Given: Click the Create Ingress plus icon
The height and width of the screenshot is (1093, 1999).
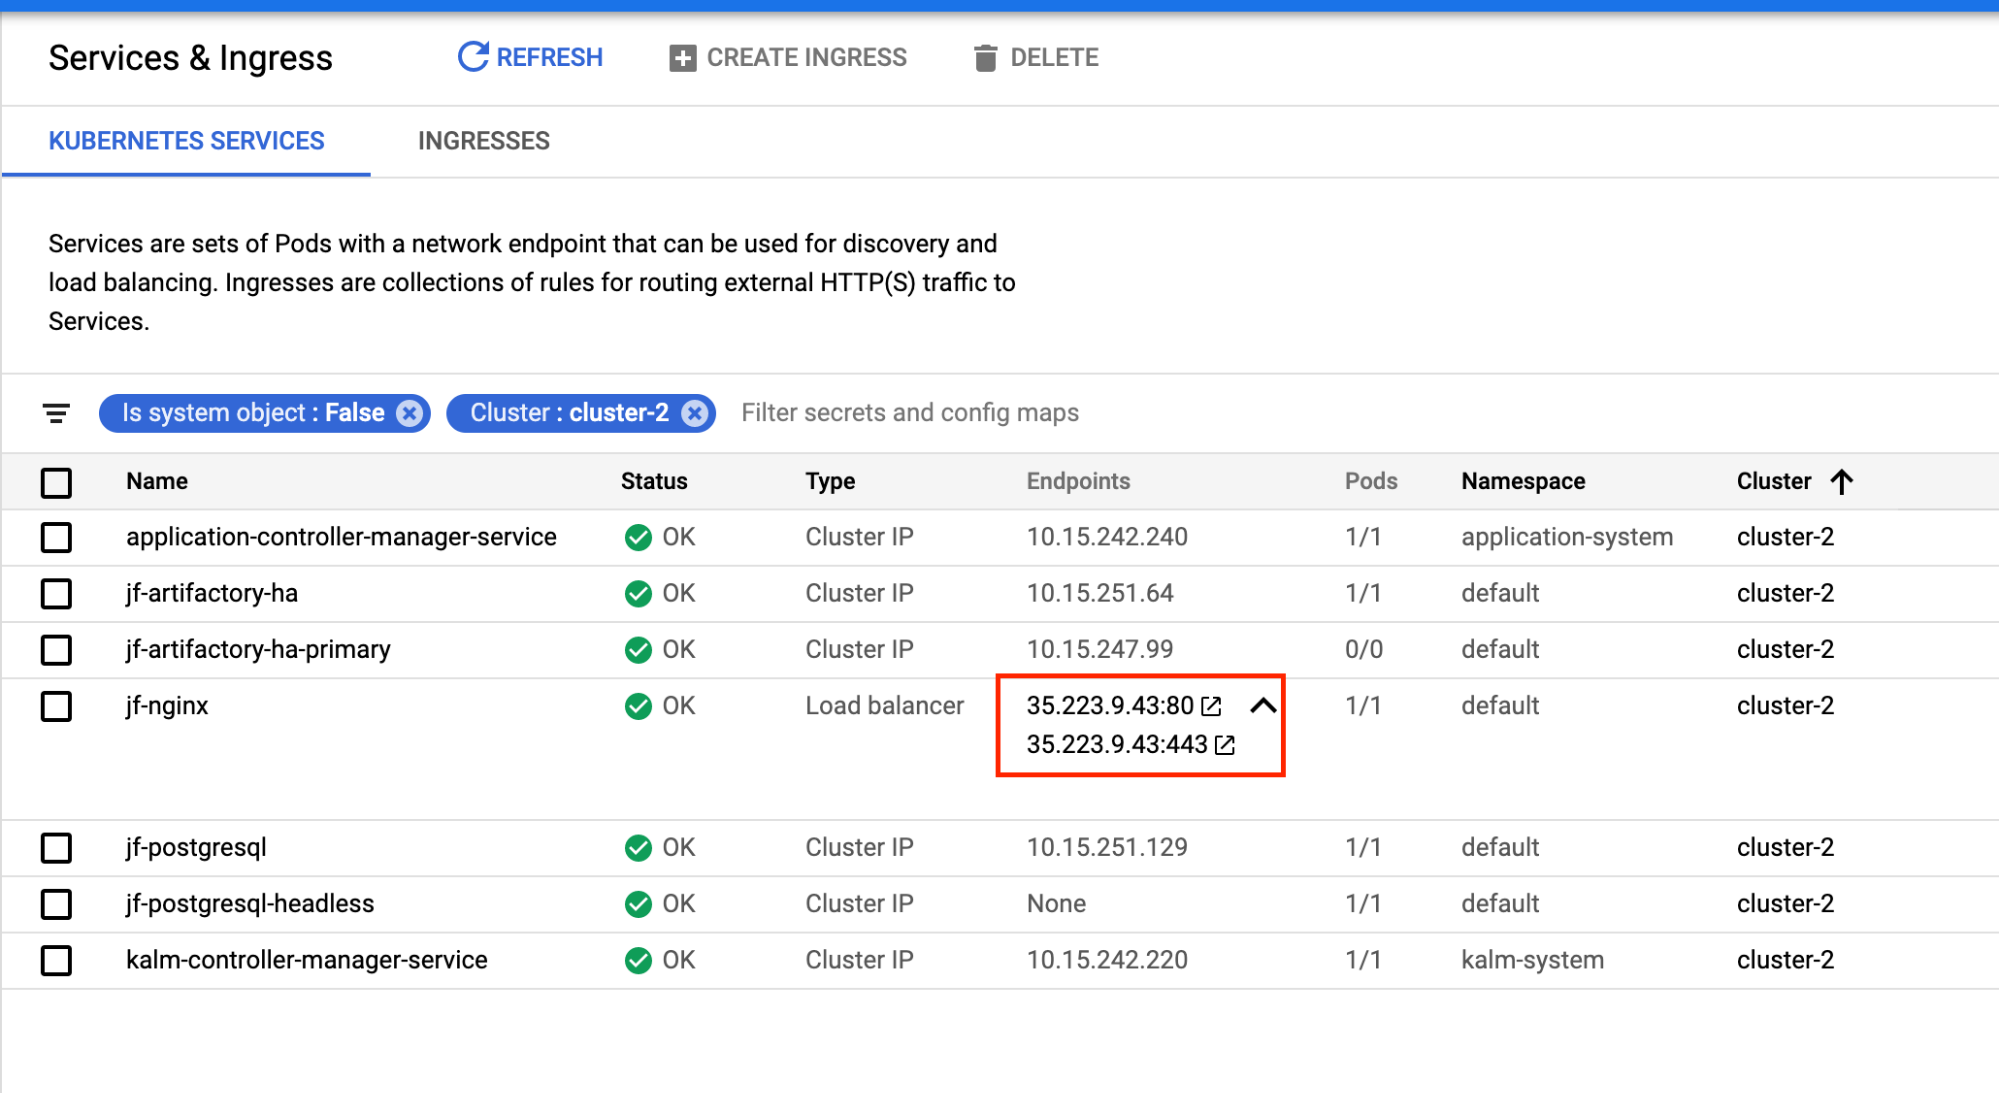Looking at the screenshot, I should [x=682, y=58].
